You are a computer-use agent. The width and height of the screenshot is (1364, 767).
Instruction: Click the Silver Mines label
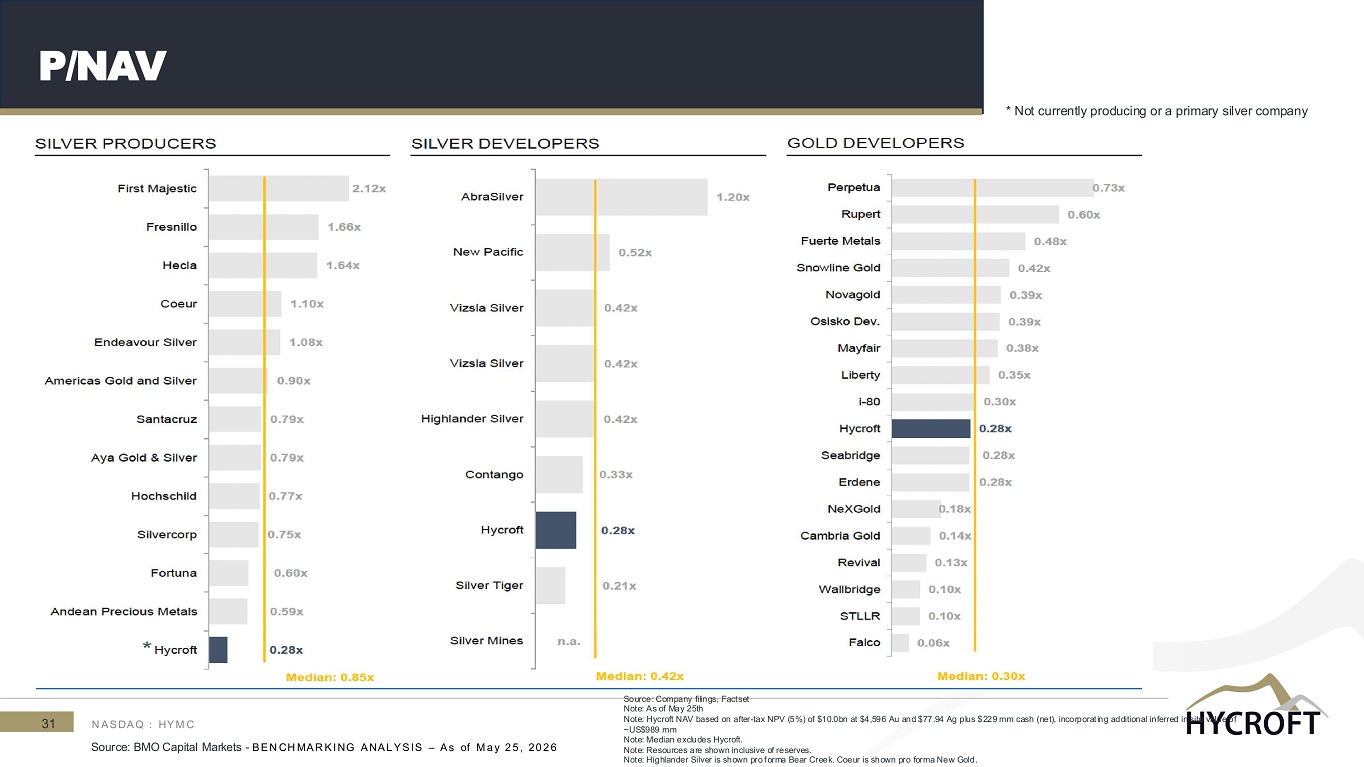486,641
